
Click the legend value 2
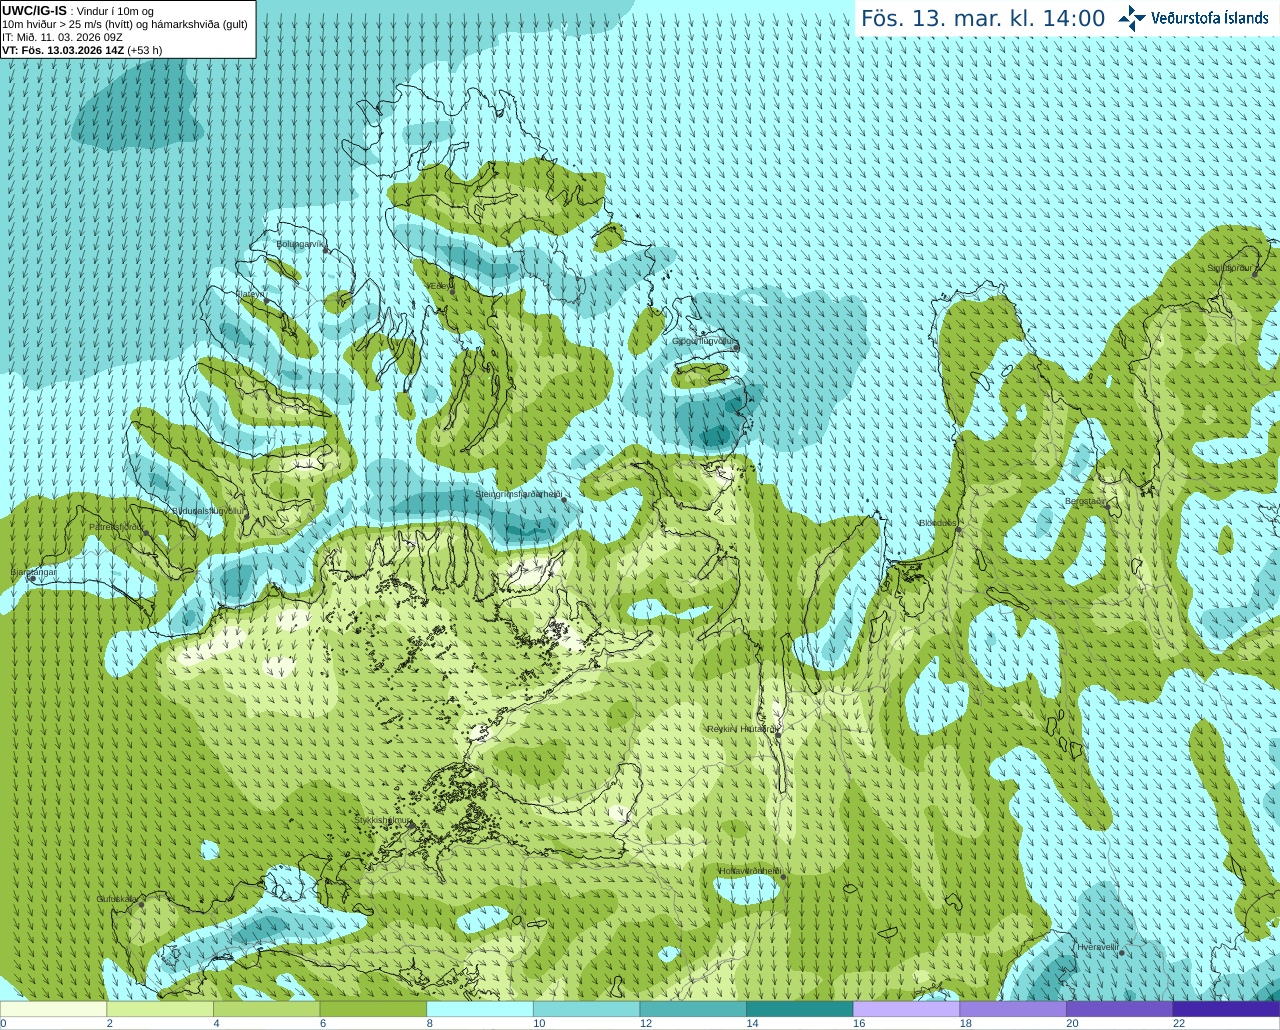click(x=110, y=1024)
